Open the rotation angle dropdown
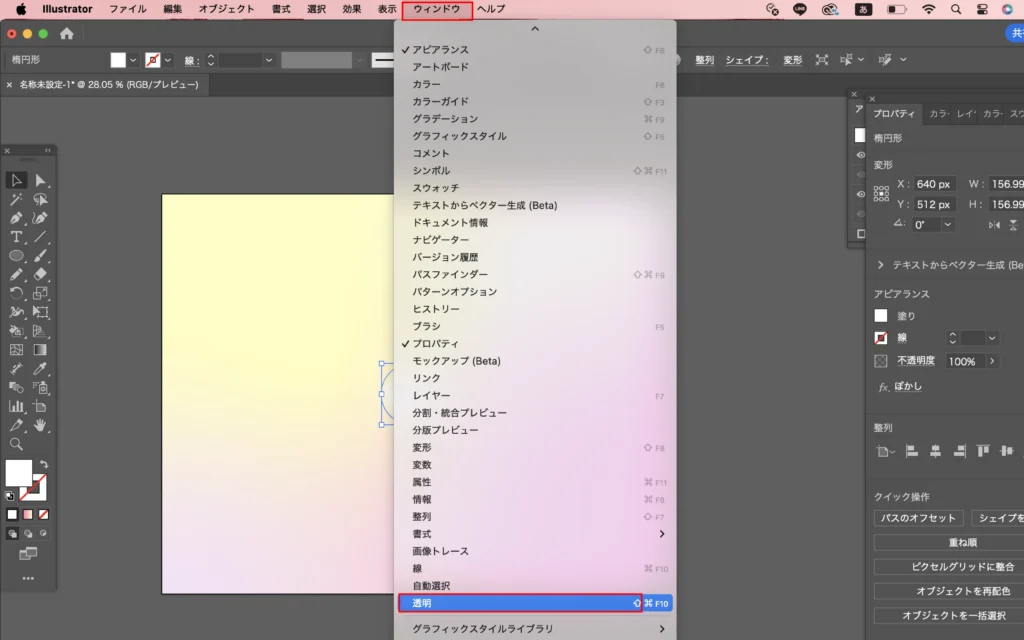The image size is (1024, 640). [x=947, y=225]
